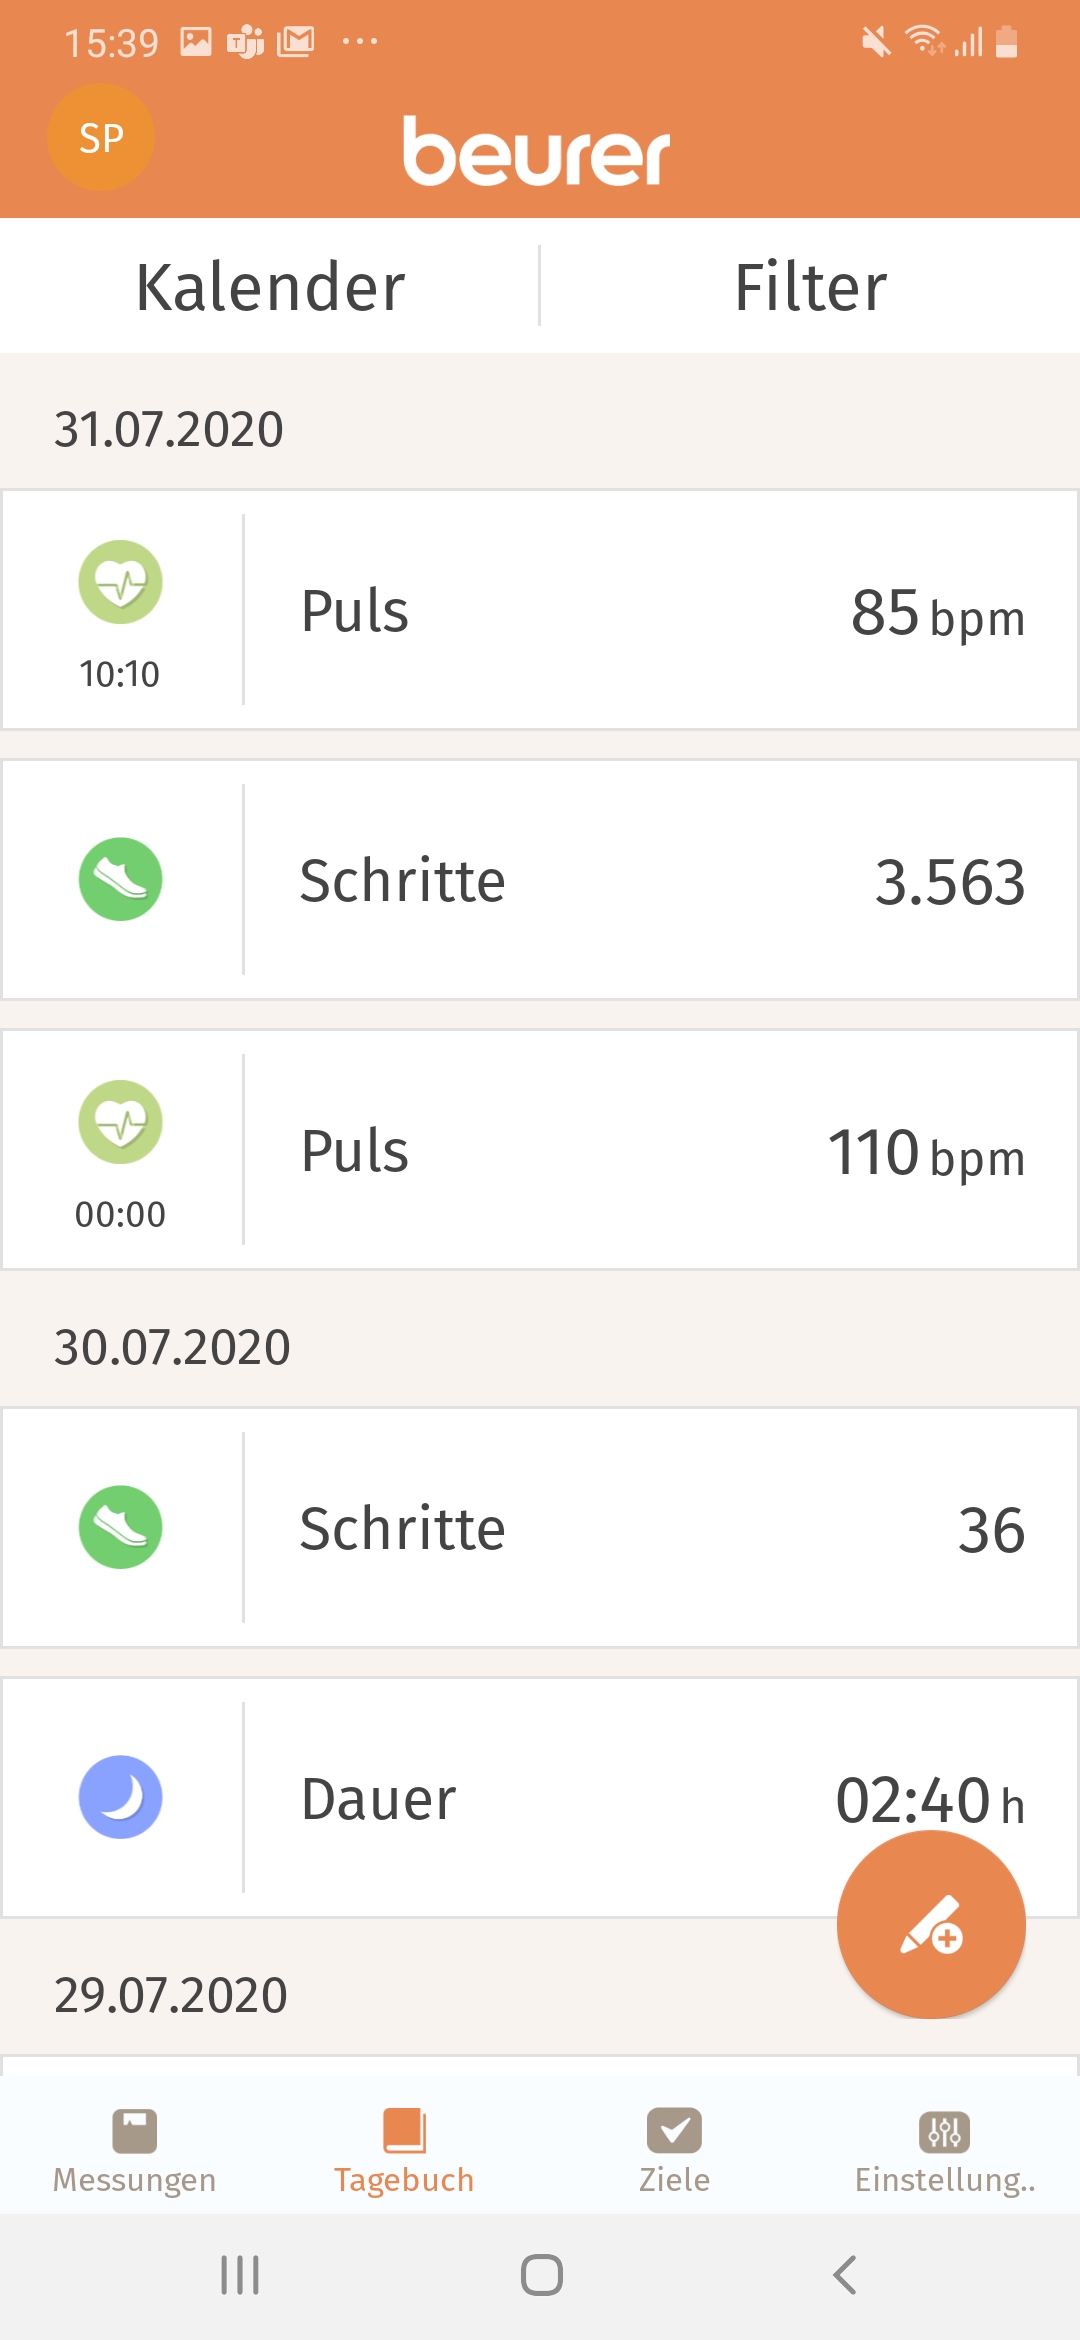Tap the pulse heart icon at 10:10
This screenshot has width=1080, height=2340.
pos(121,582)
